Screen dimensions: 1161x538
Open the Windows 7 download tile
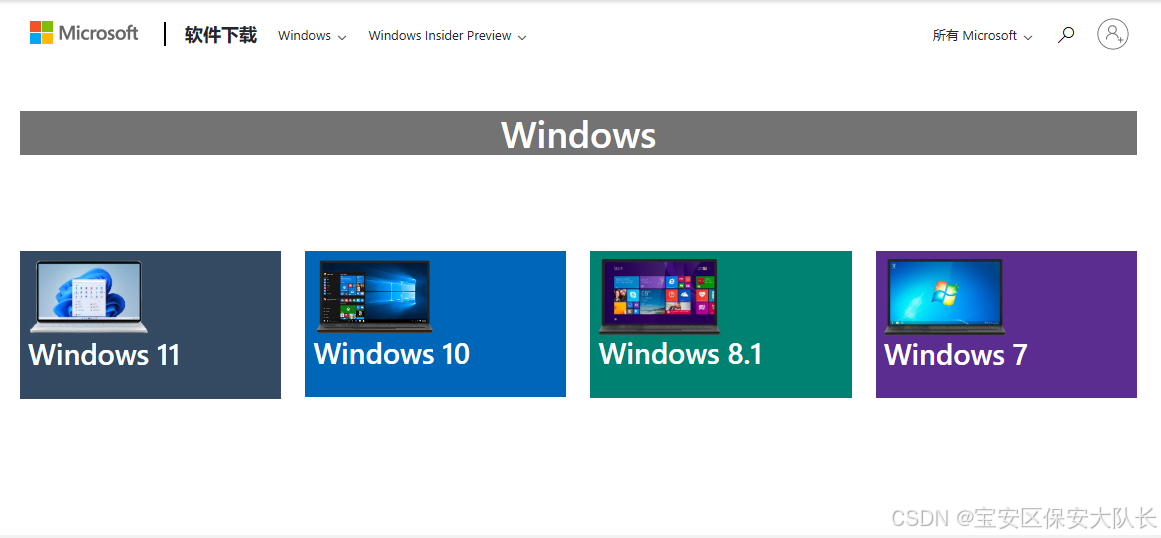(1006, 324)
